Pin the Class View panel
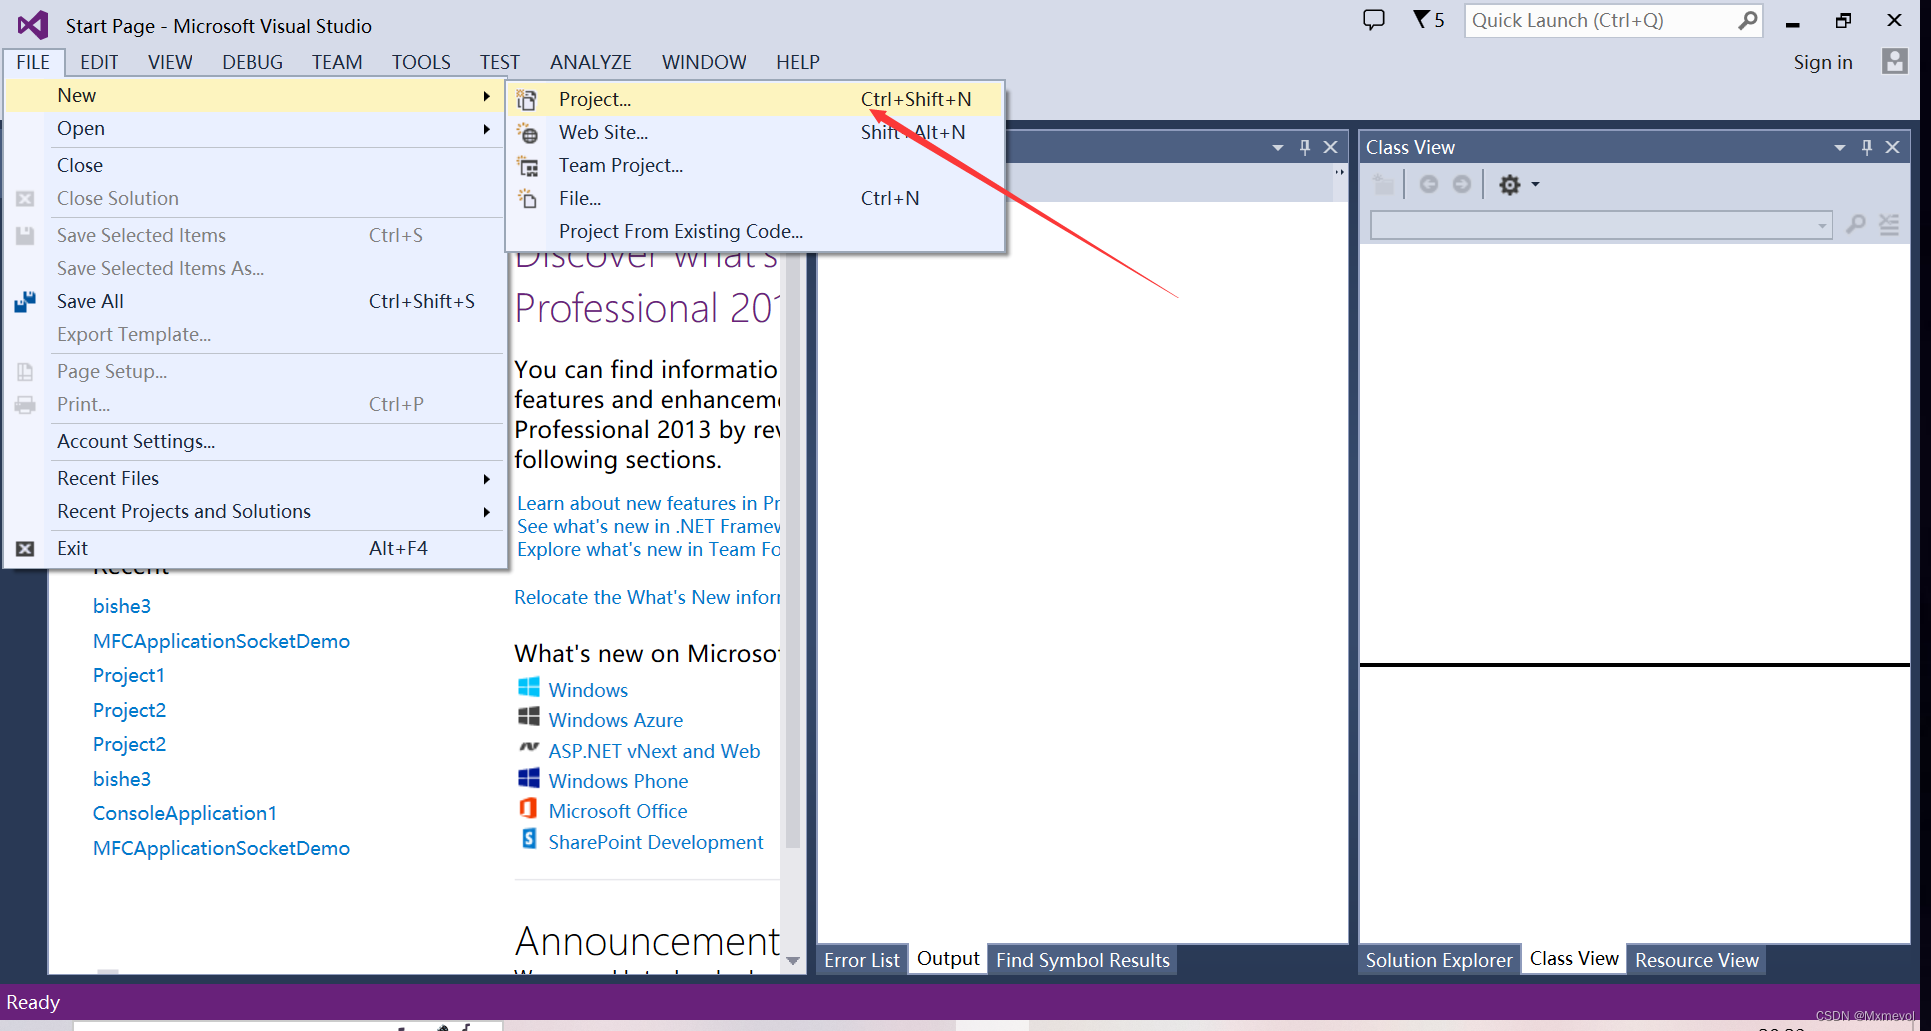 pos(1866,148)
